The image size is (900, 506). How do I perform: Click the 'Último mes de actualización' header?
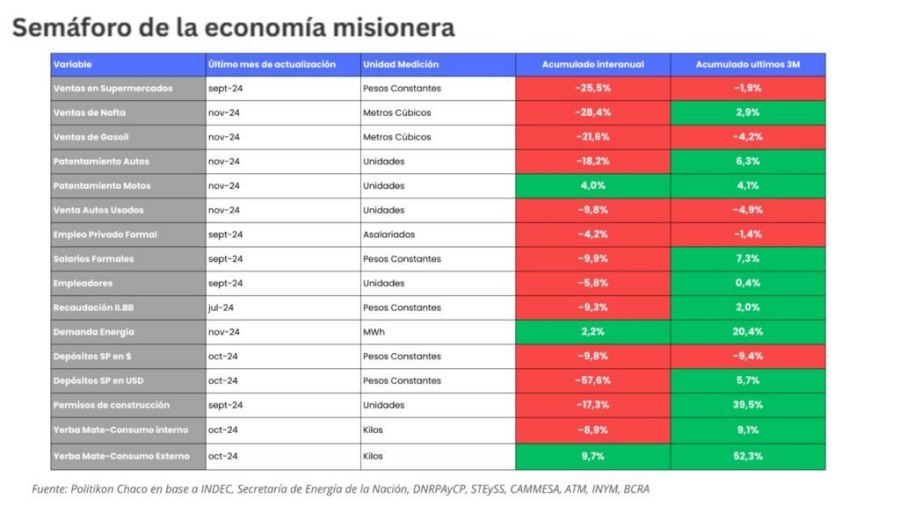coord(272,64)
